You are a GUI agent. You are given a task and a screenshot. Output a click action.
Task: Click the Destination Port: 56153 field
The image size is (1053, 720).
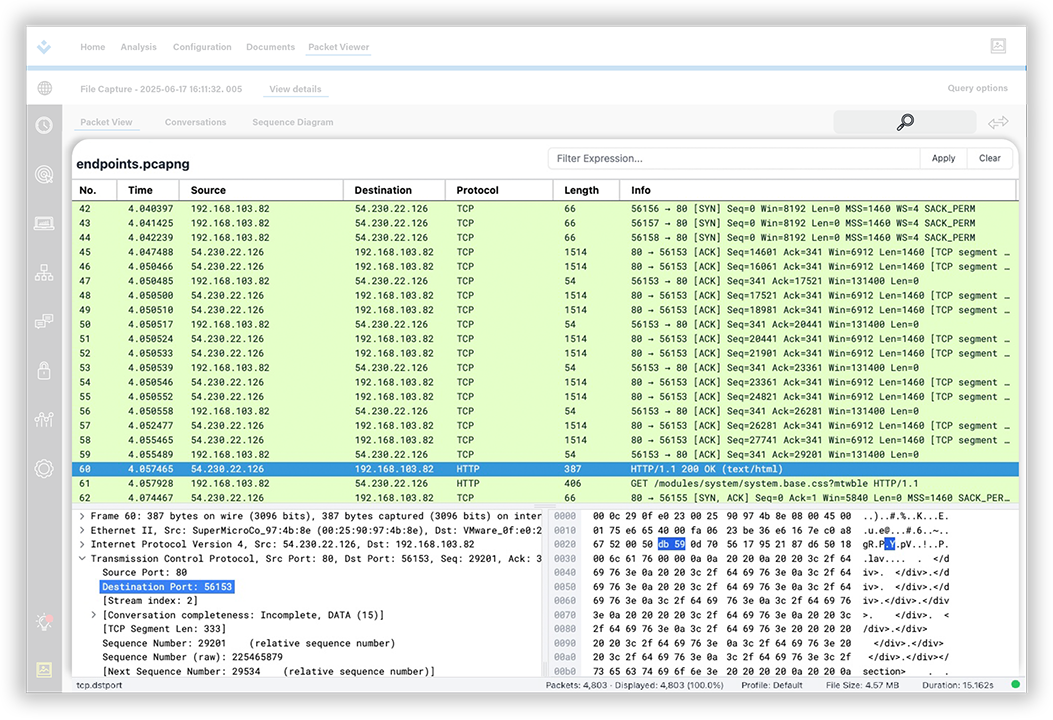coord(167,586)
